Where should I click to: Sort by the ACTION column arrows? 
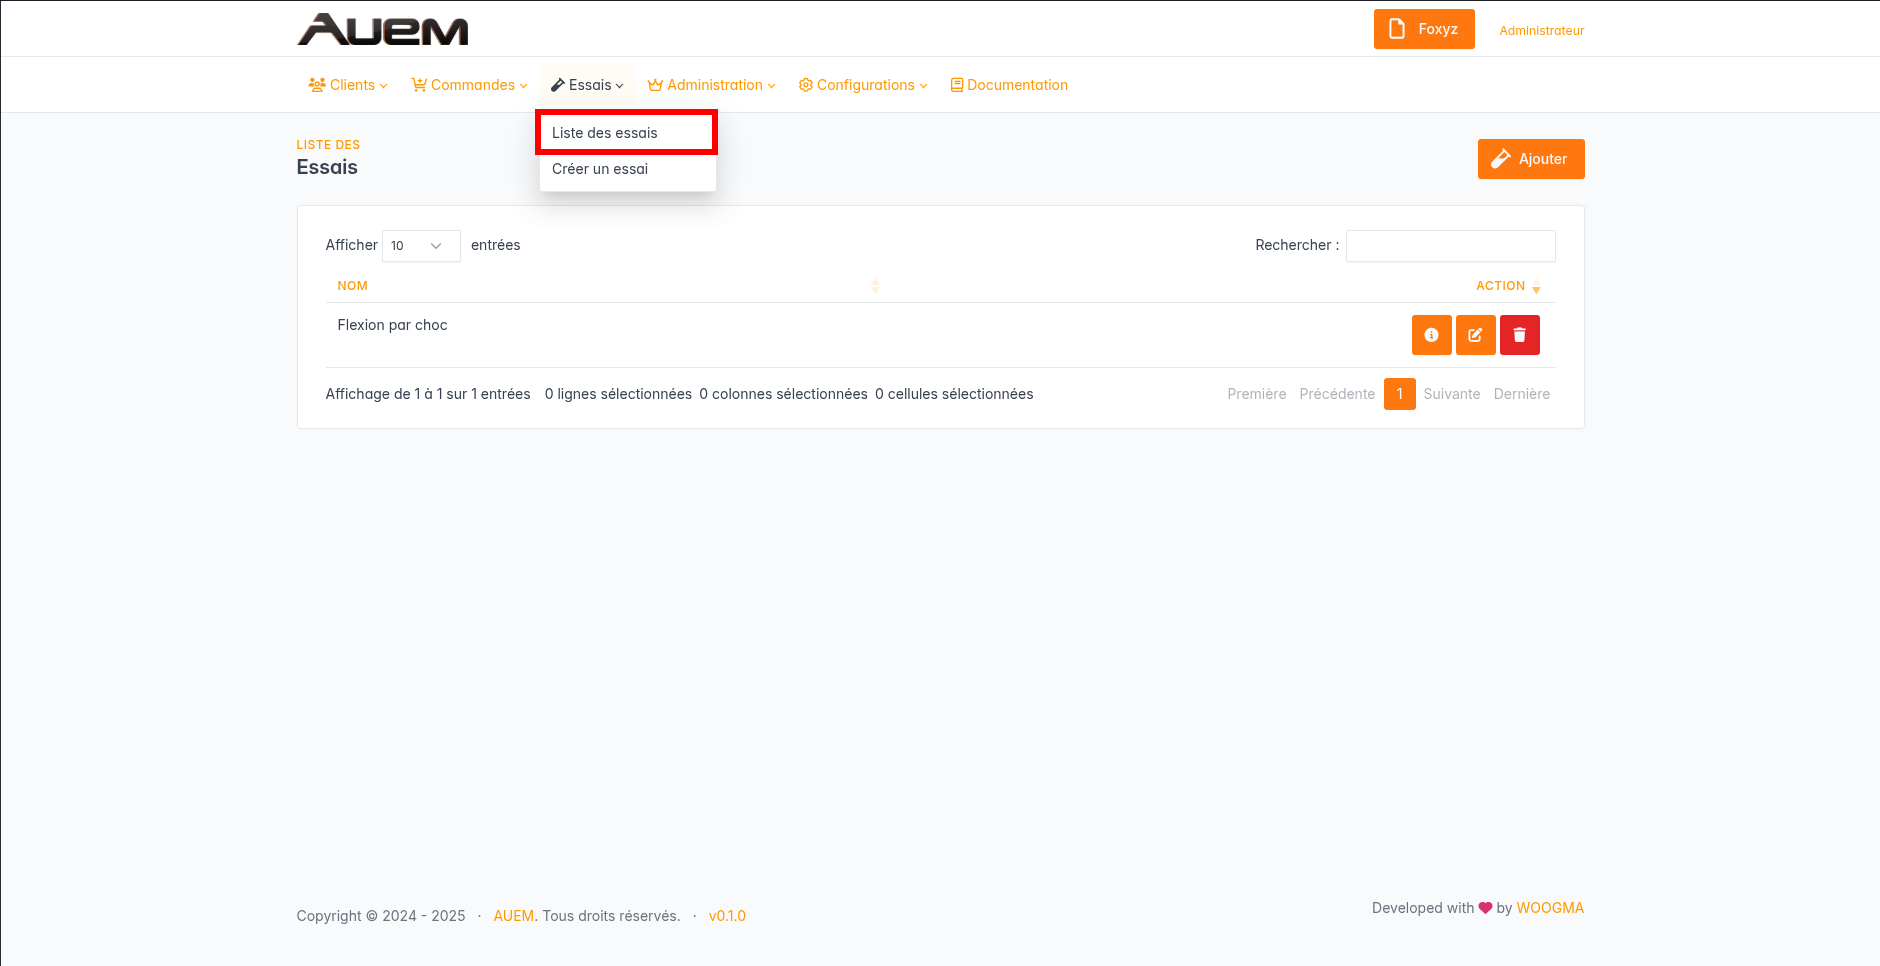(x=1536, y=287)
